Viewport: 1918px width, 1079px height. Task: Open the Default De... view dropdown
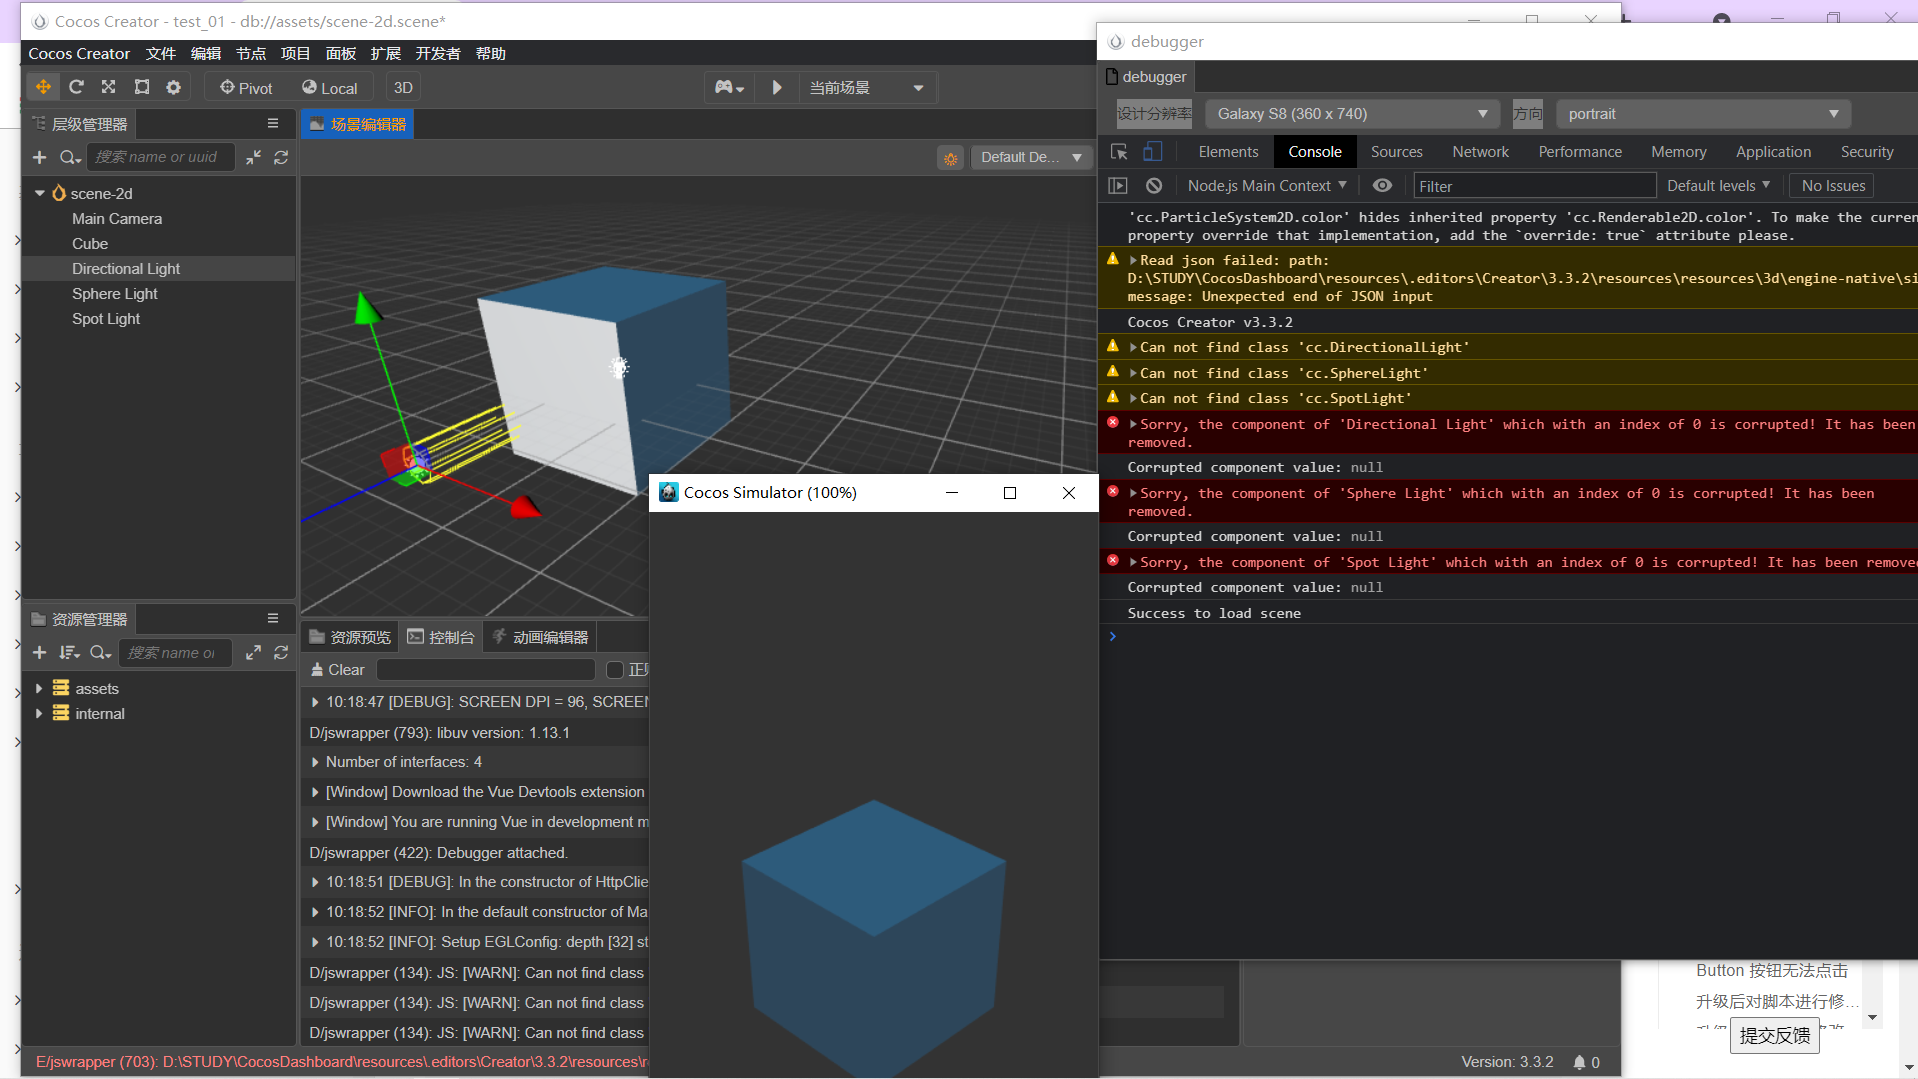[1031, 158]
